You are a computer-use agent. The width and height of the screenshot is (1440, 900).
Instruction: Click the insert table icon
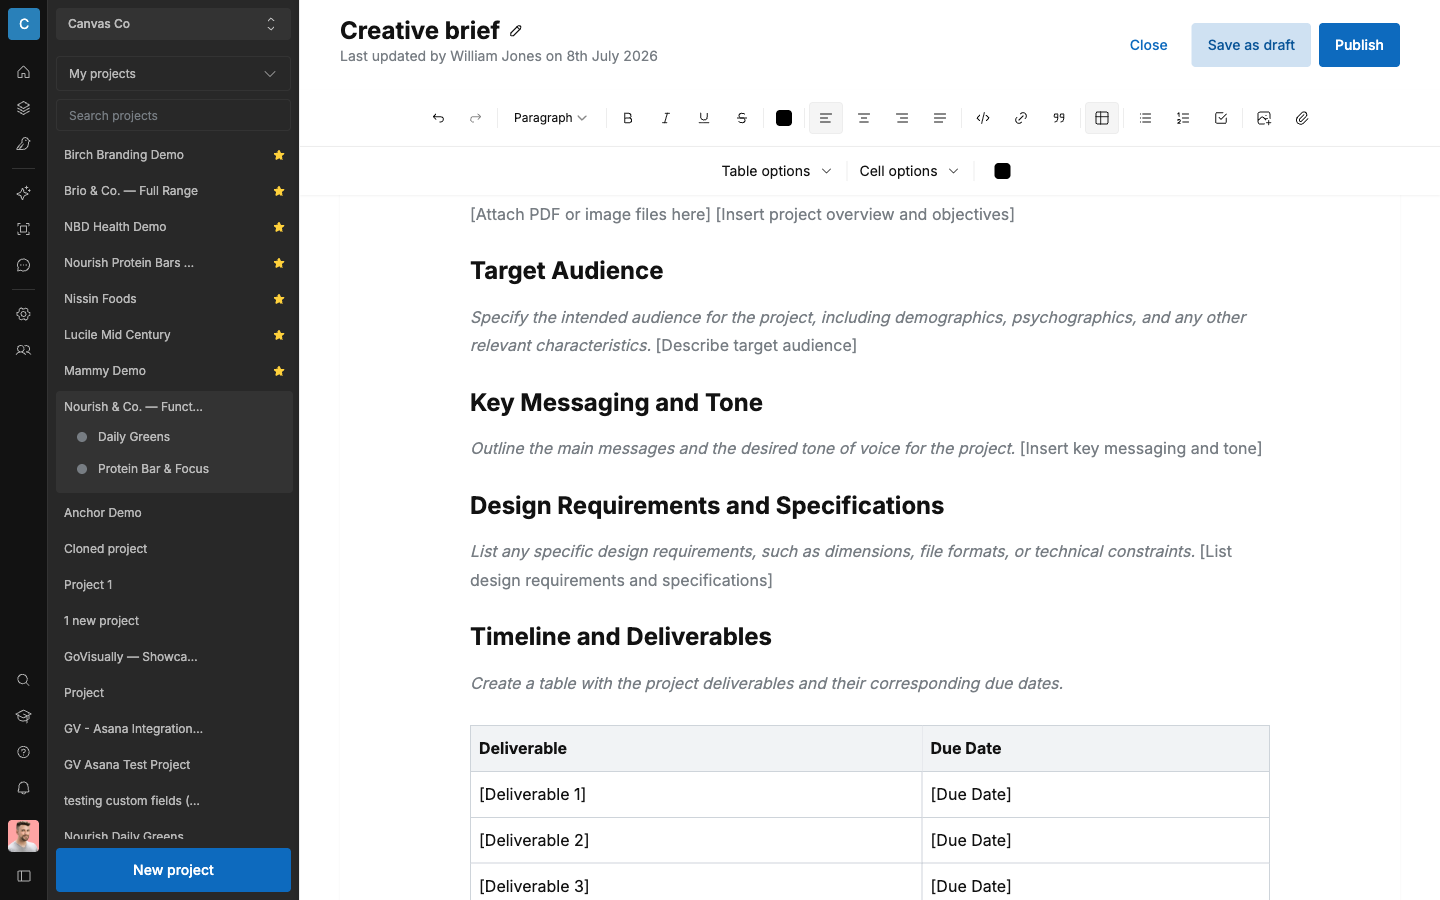1102,118
